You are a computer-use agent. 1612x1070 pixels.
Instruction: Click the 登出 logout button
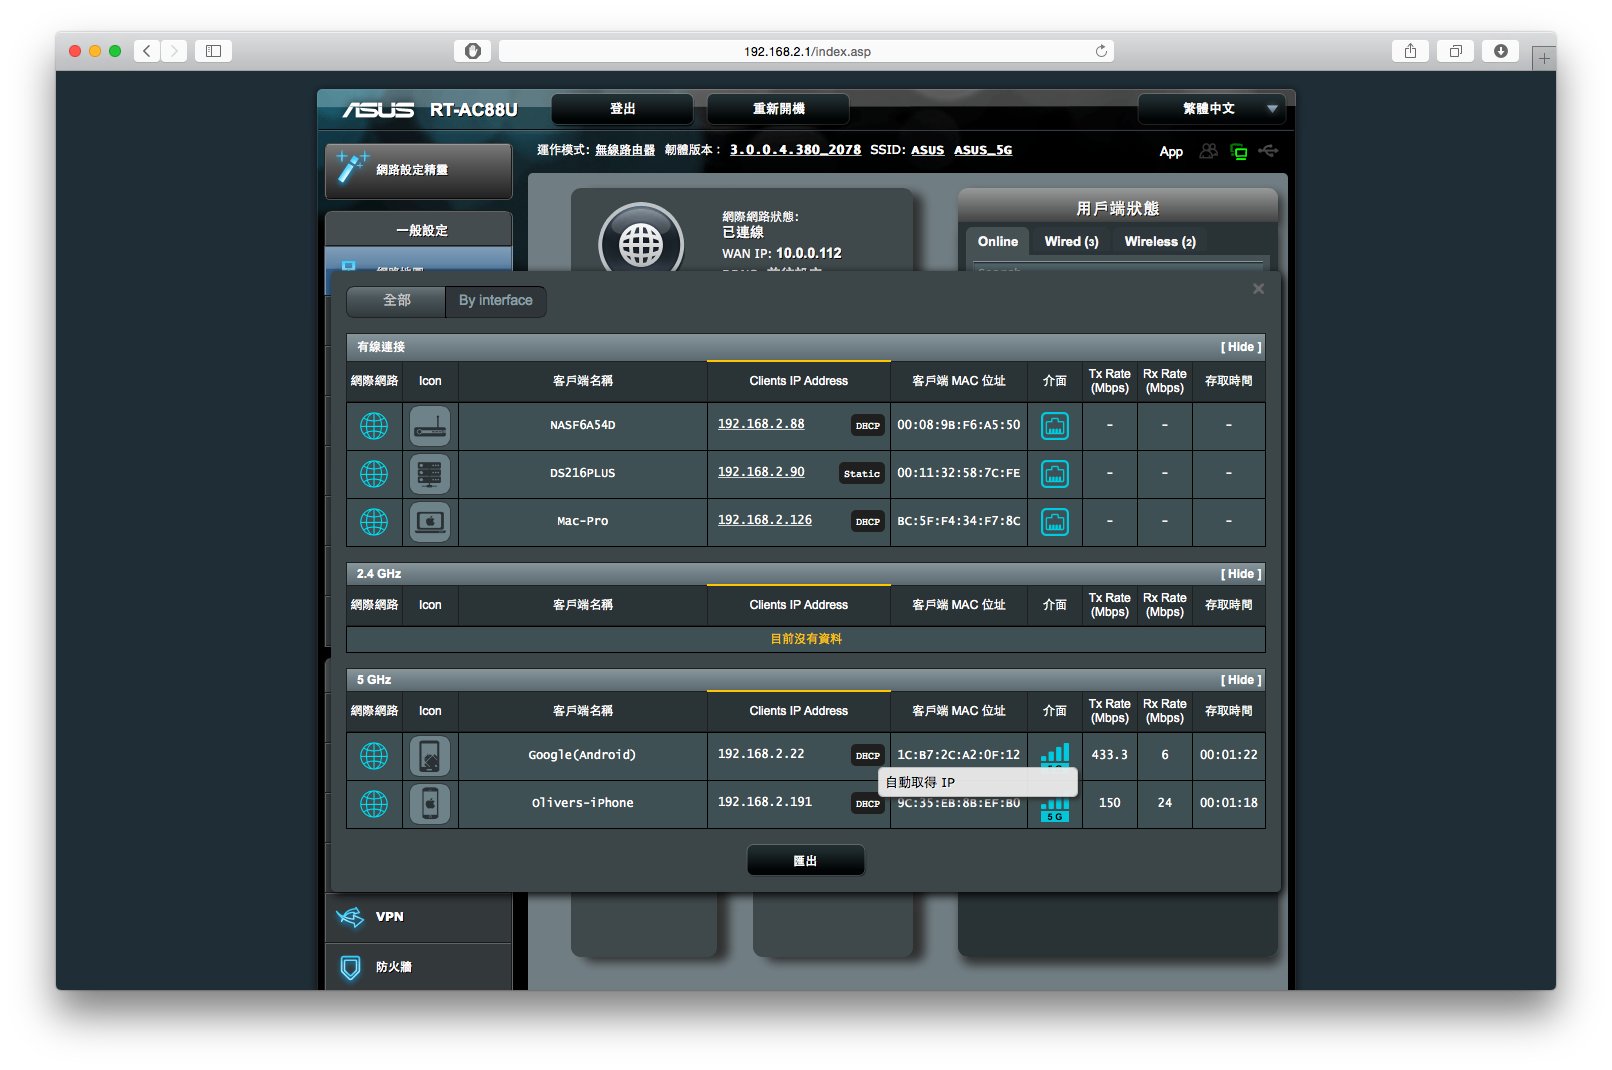click(x=623, y=109)
